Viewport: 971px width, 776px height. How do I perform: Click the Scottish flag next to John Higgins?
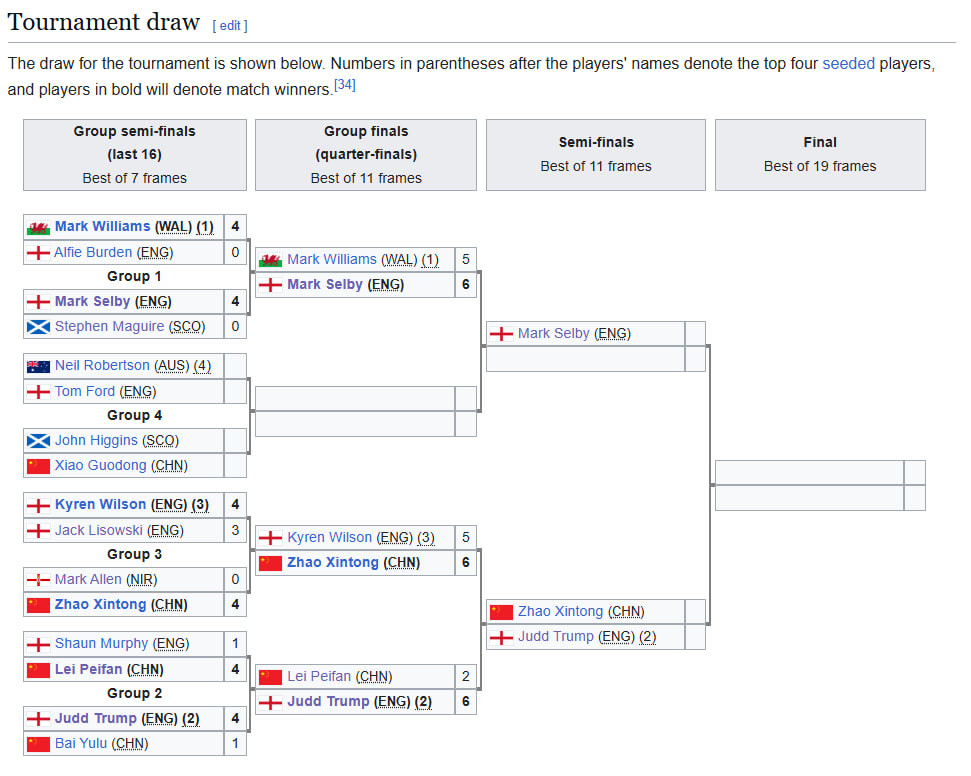click(38, 441)
